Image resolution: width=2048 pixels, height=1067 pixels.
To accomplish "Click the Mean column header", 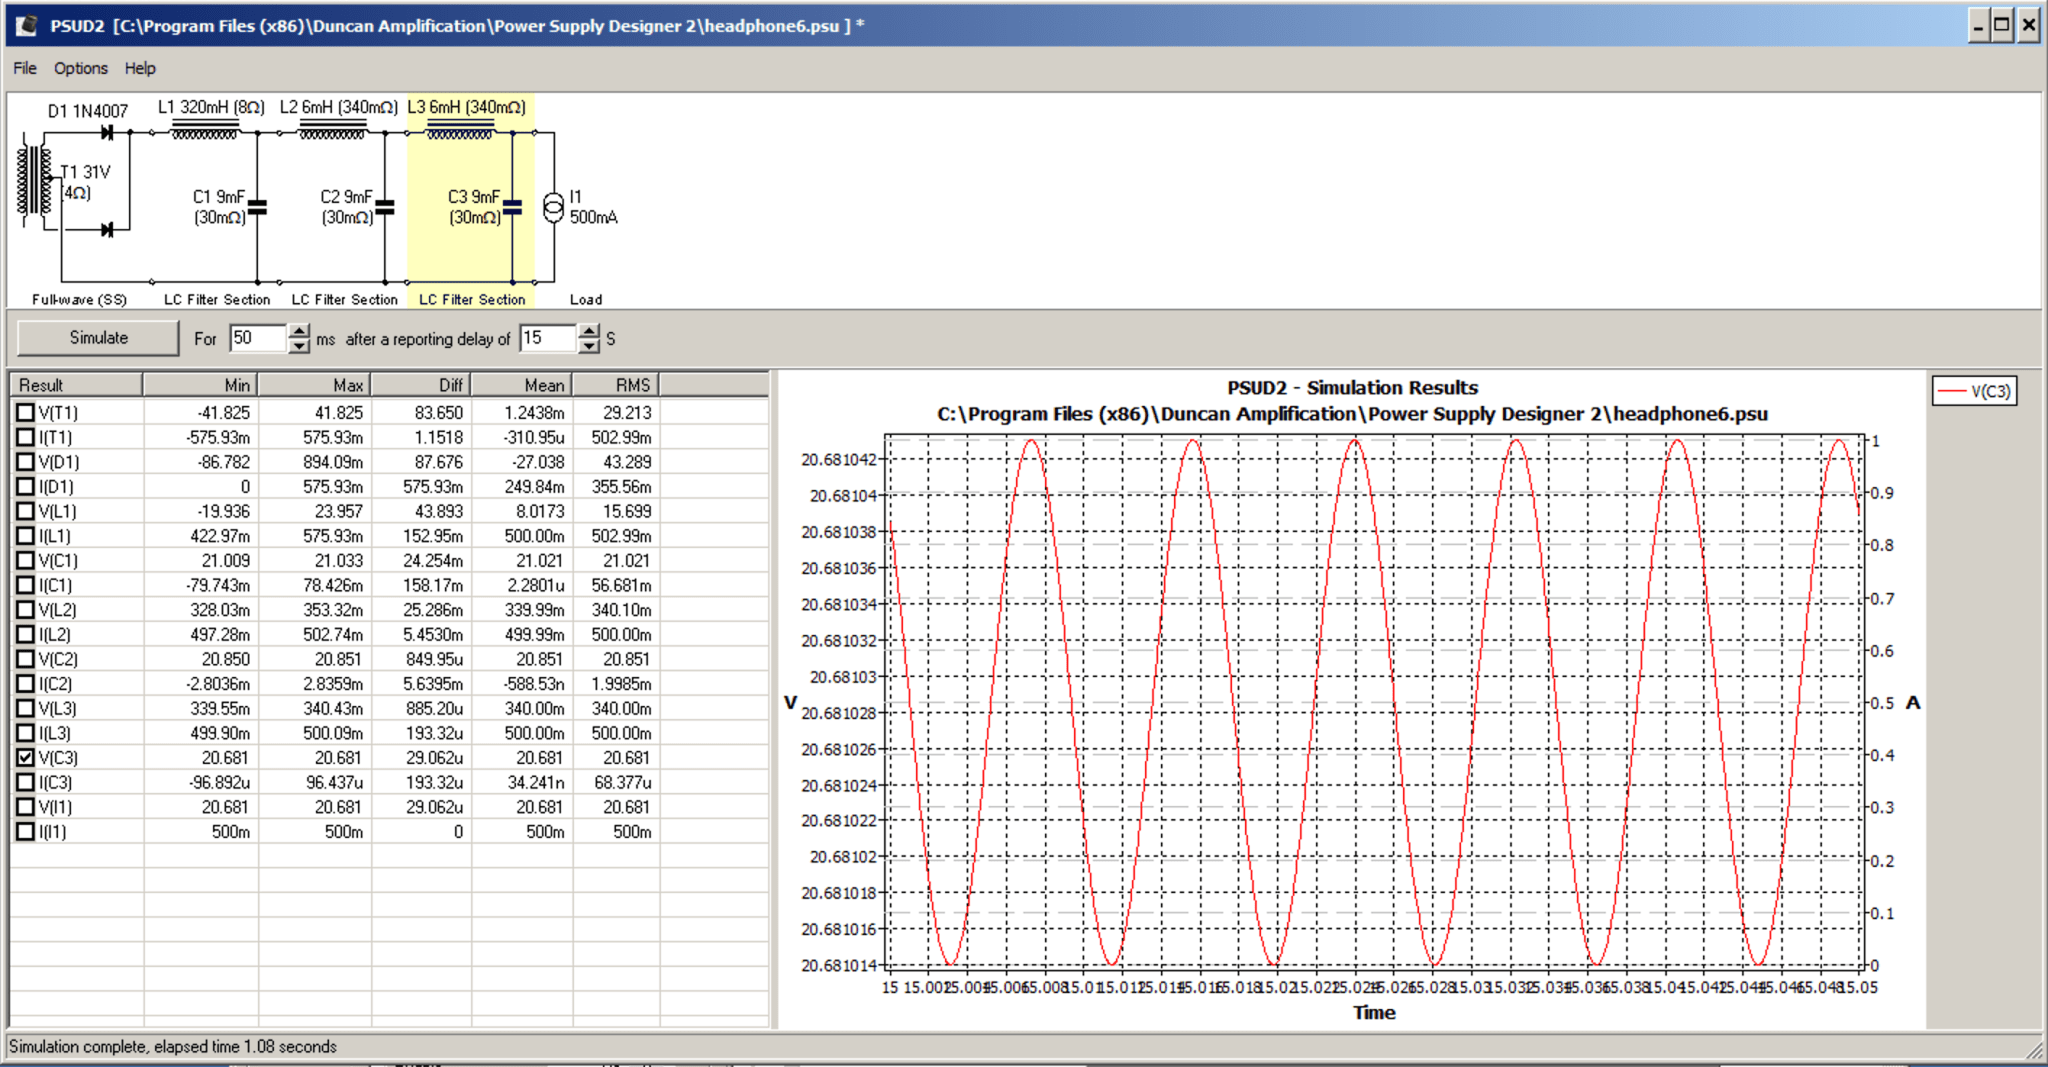I will tap(522, 385).
